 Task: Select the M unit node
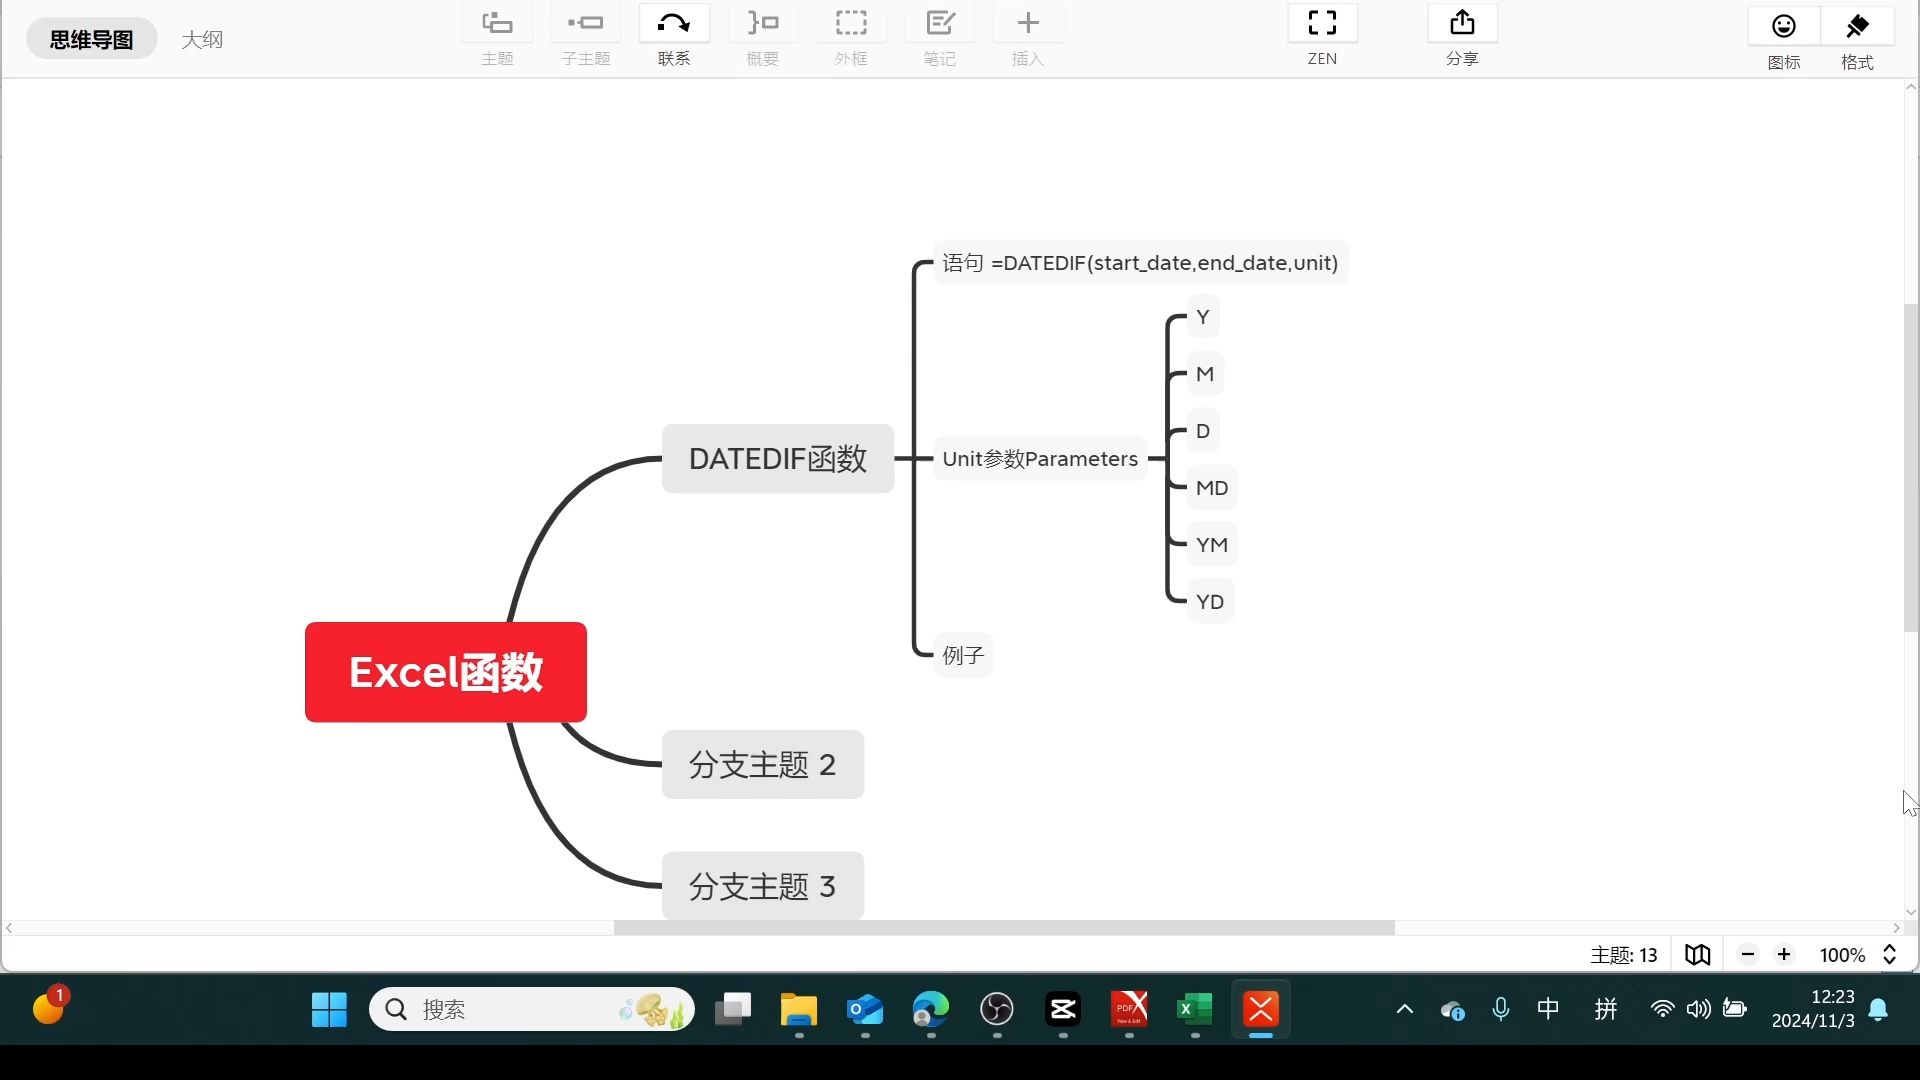(x=1205, y=374)
